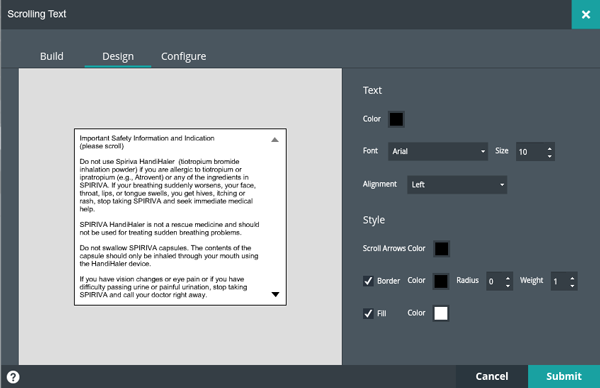Switch to the Build tab
600x388 pixels.
pos(52,56)
